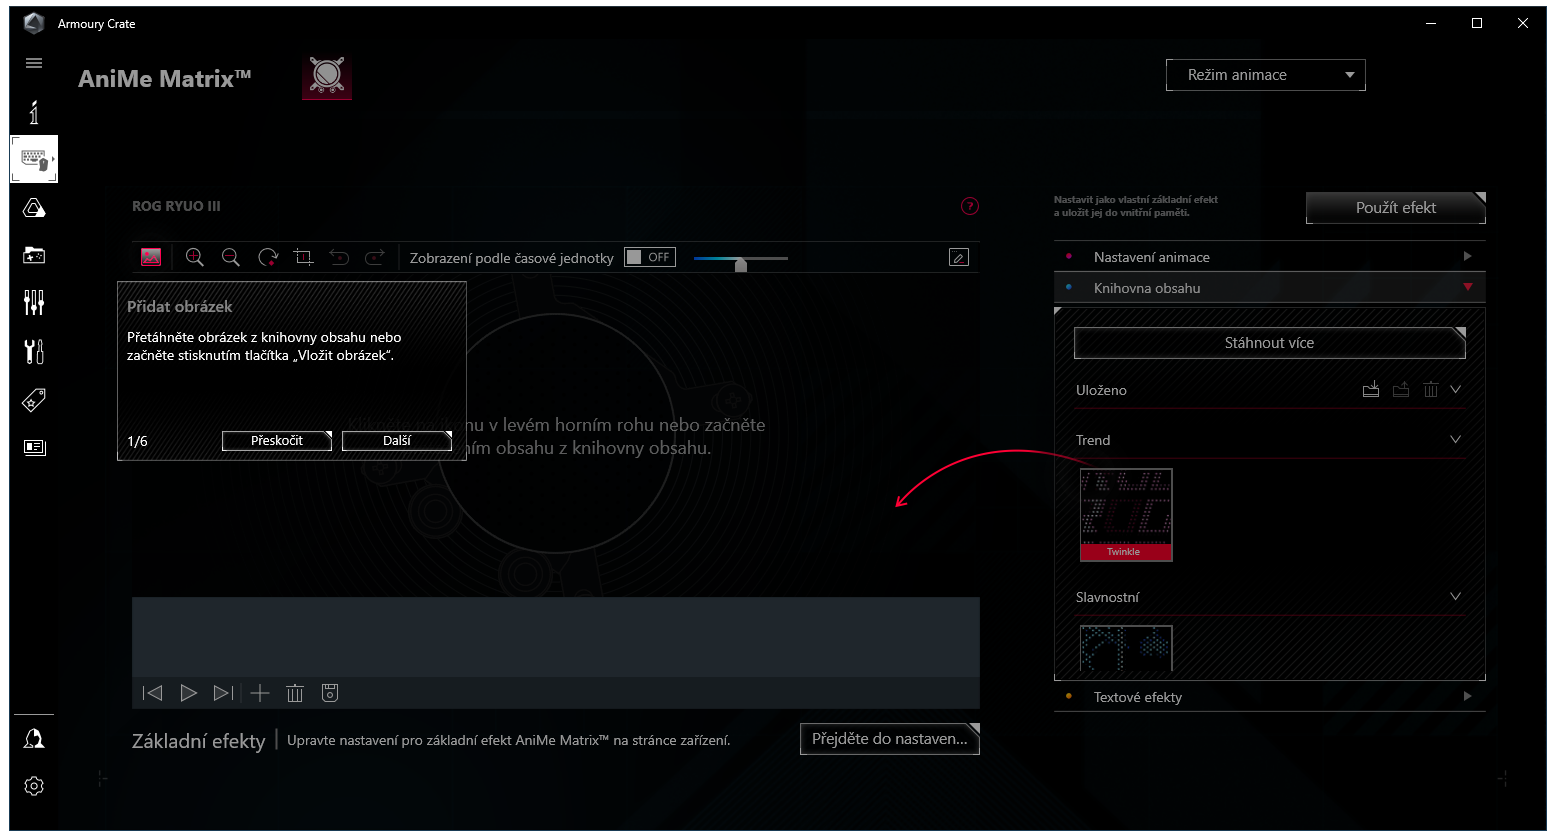The width and height of the screenshot is (1548, 834).
Task: Export content from Uloženo section
Action: [x=1401, y=389]
